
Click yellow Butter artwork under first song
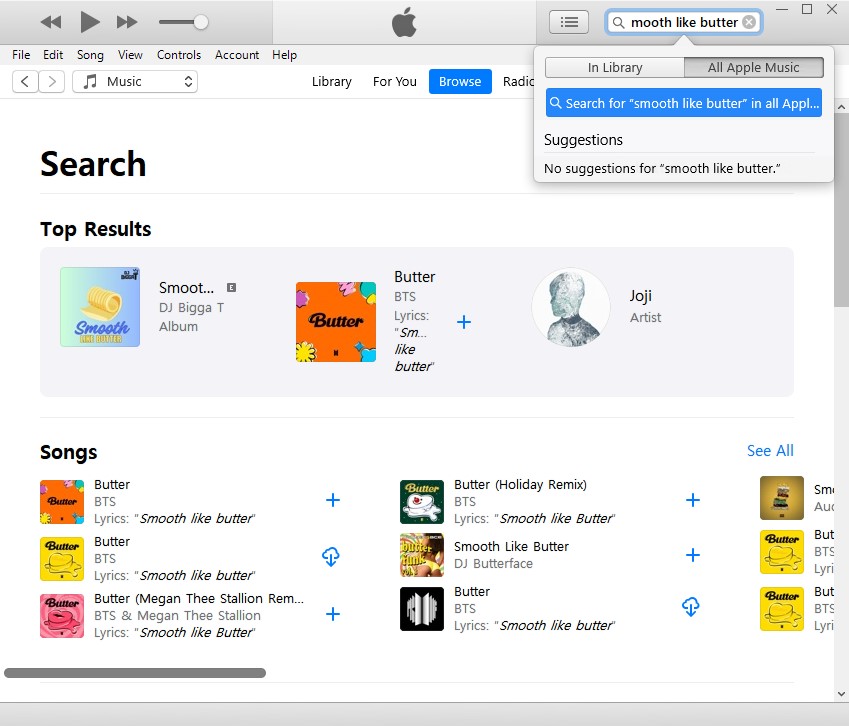click(x=62, y=559)
